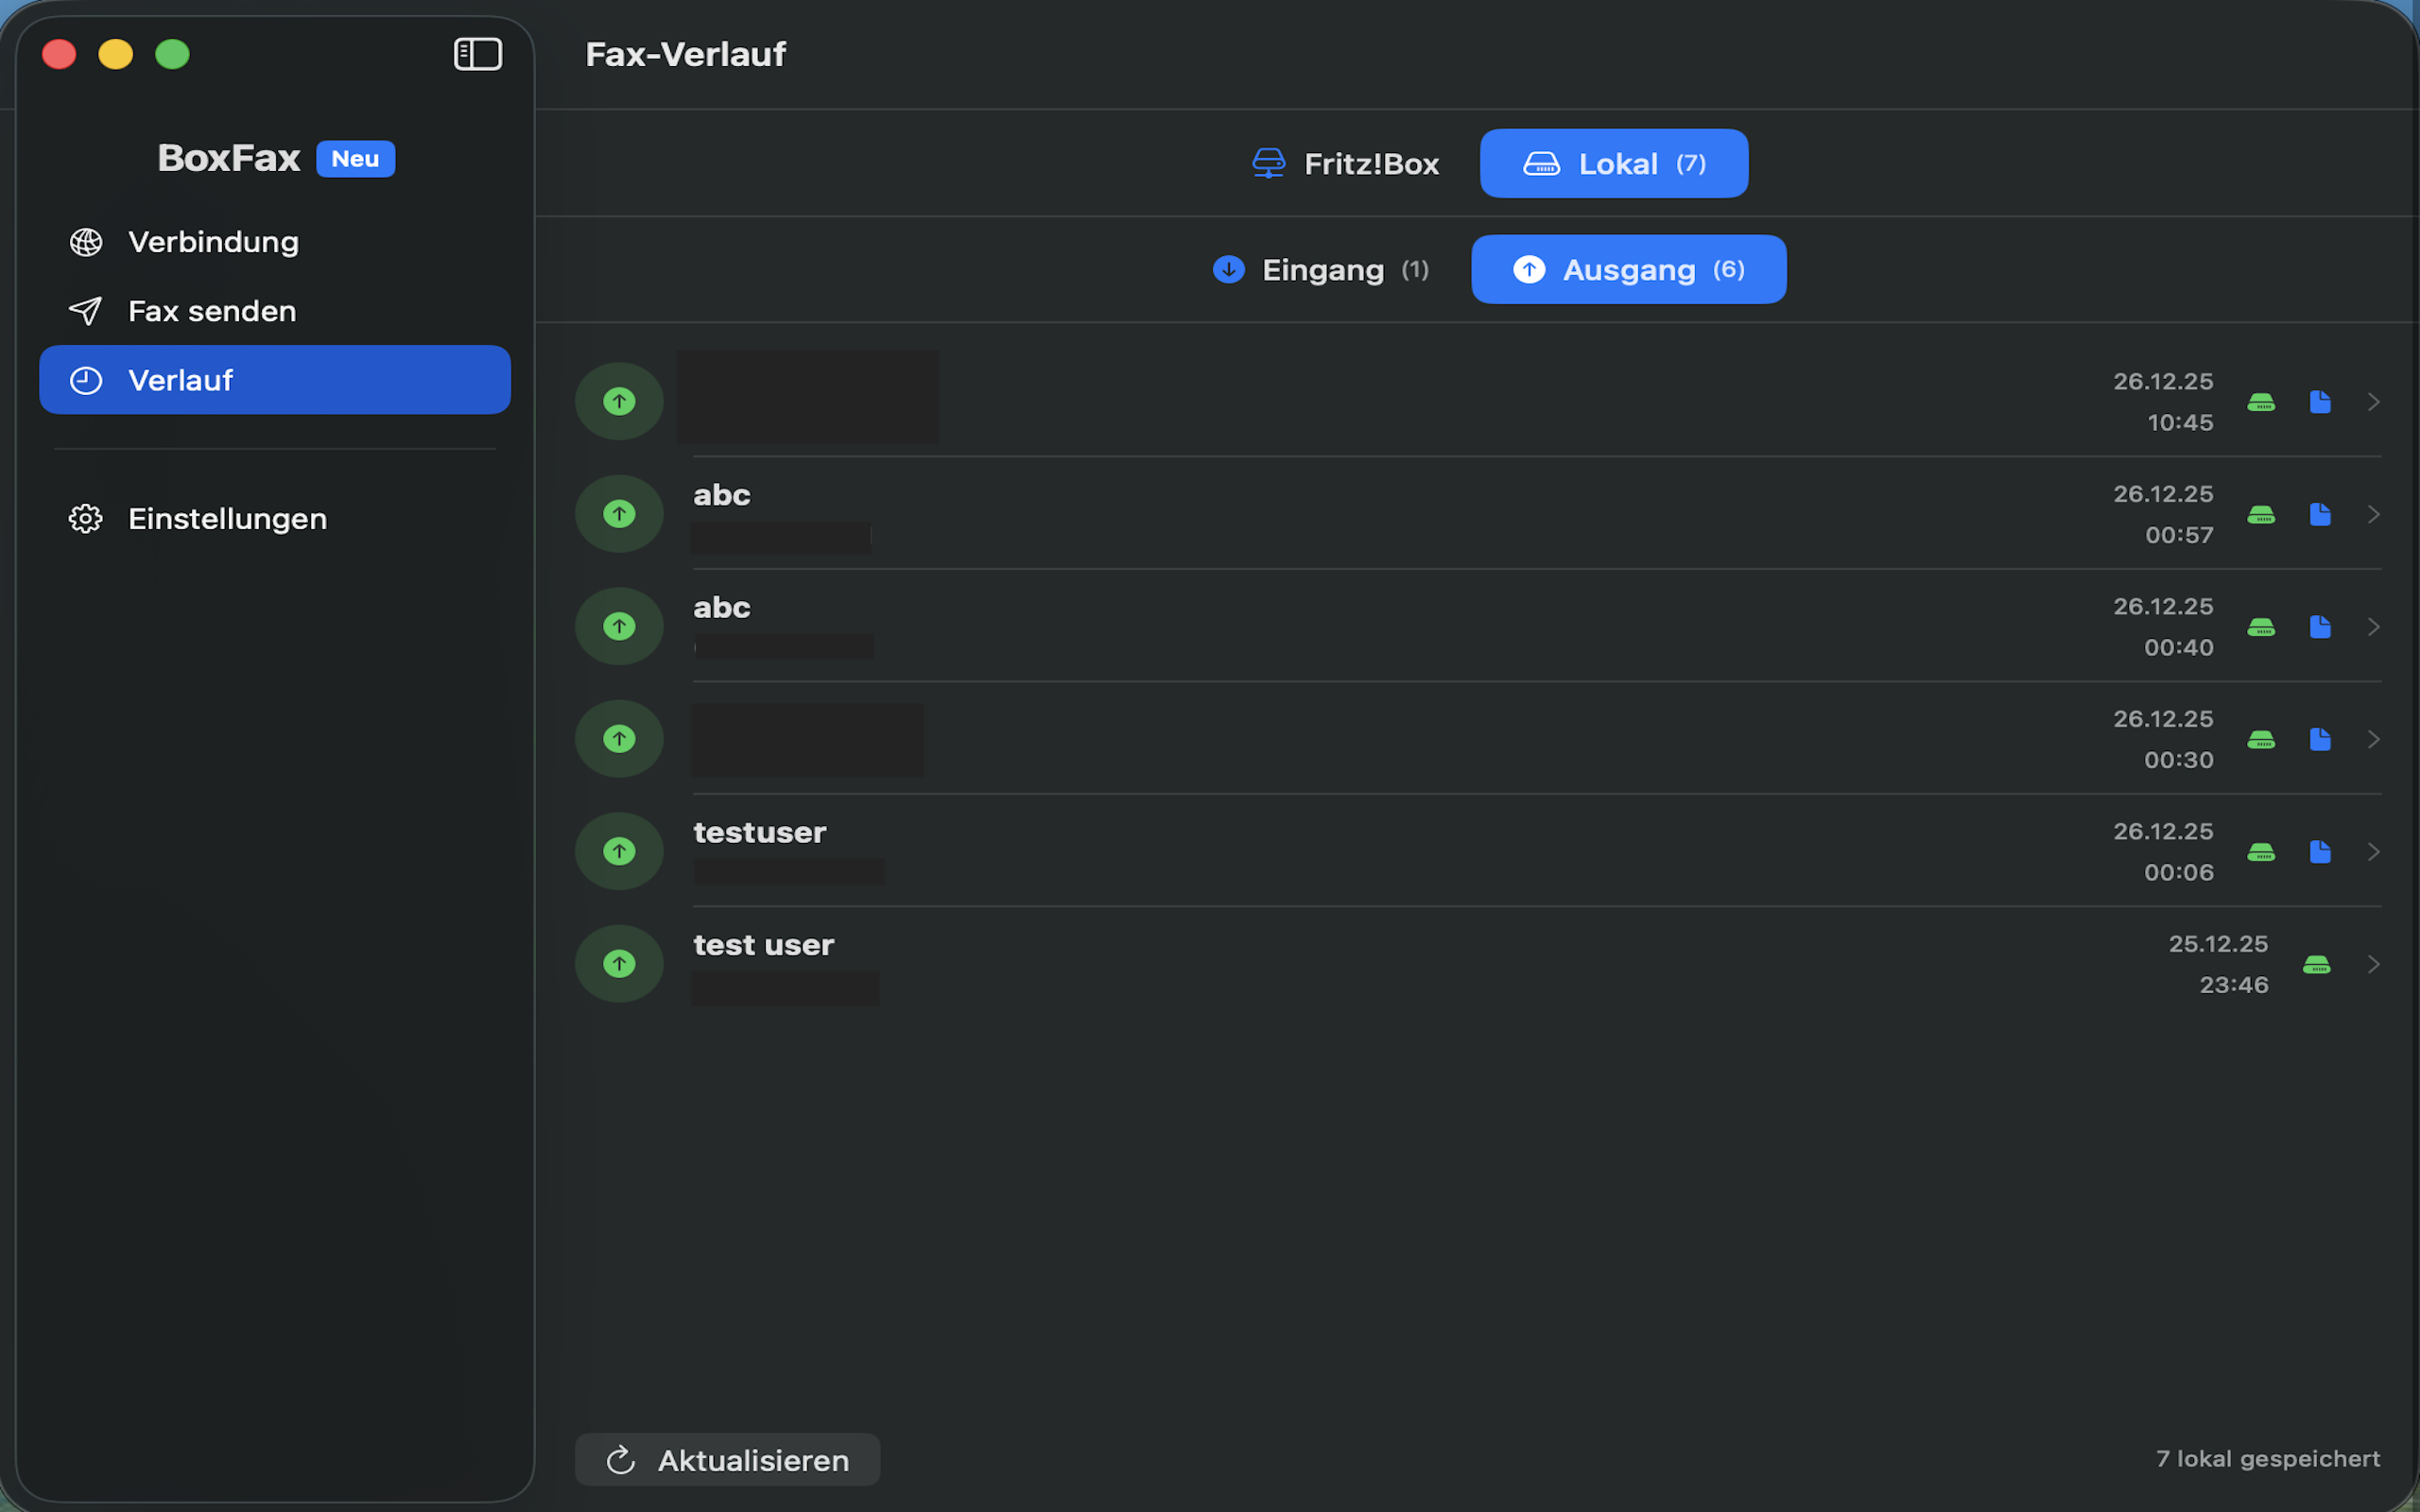Open Verbindung in the sidebar

click(x=213, y=242)
